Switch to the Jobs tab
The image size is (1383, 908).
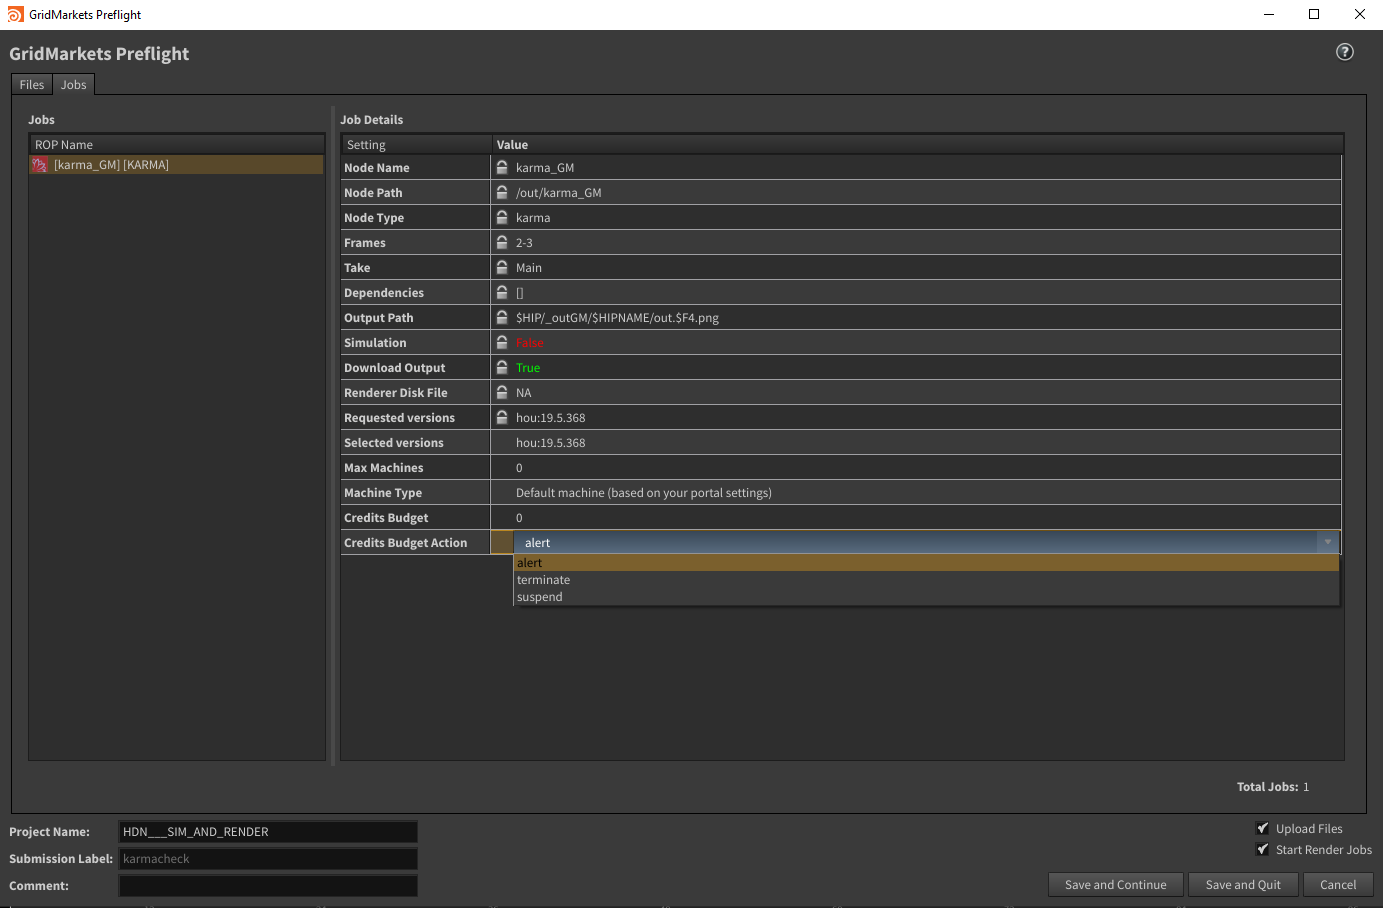tap(74, 85)
